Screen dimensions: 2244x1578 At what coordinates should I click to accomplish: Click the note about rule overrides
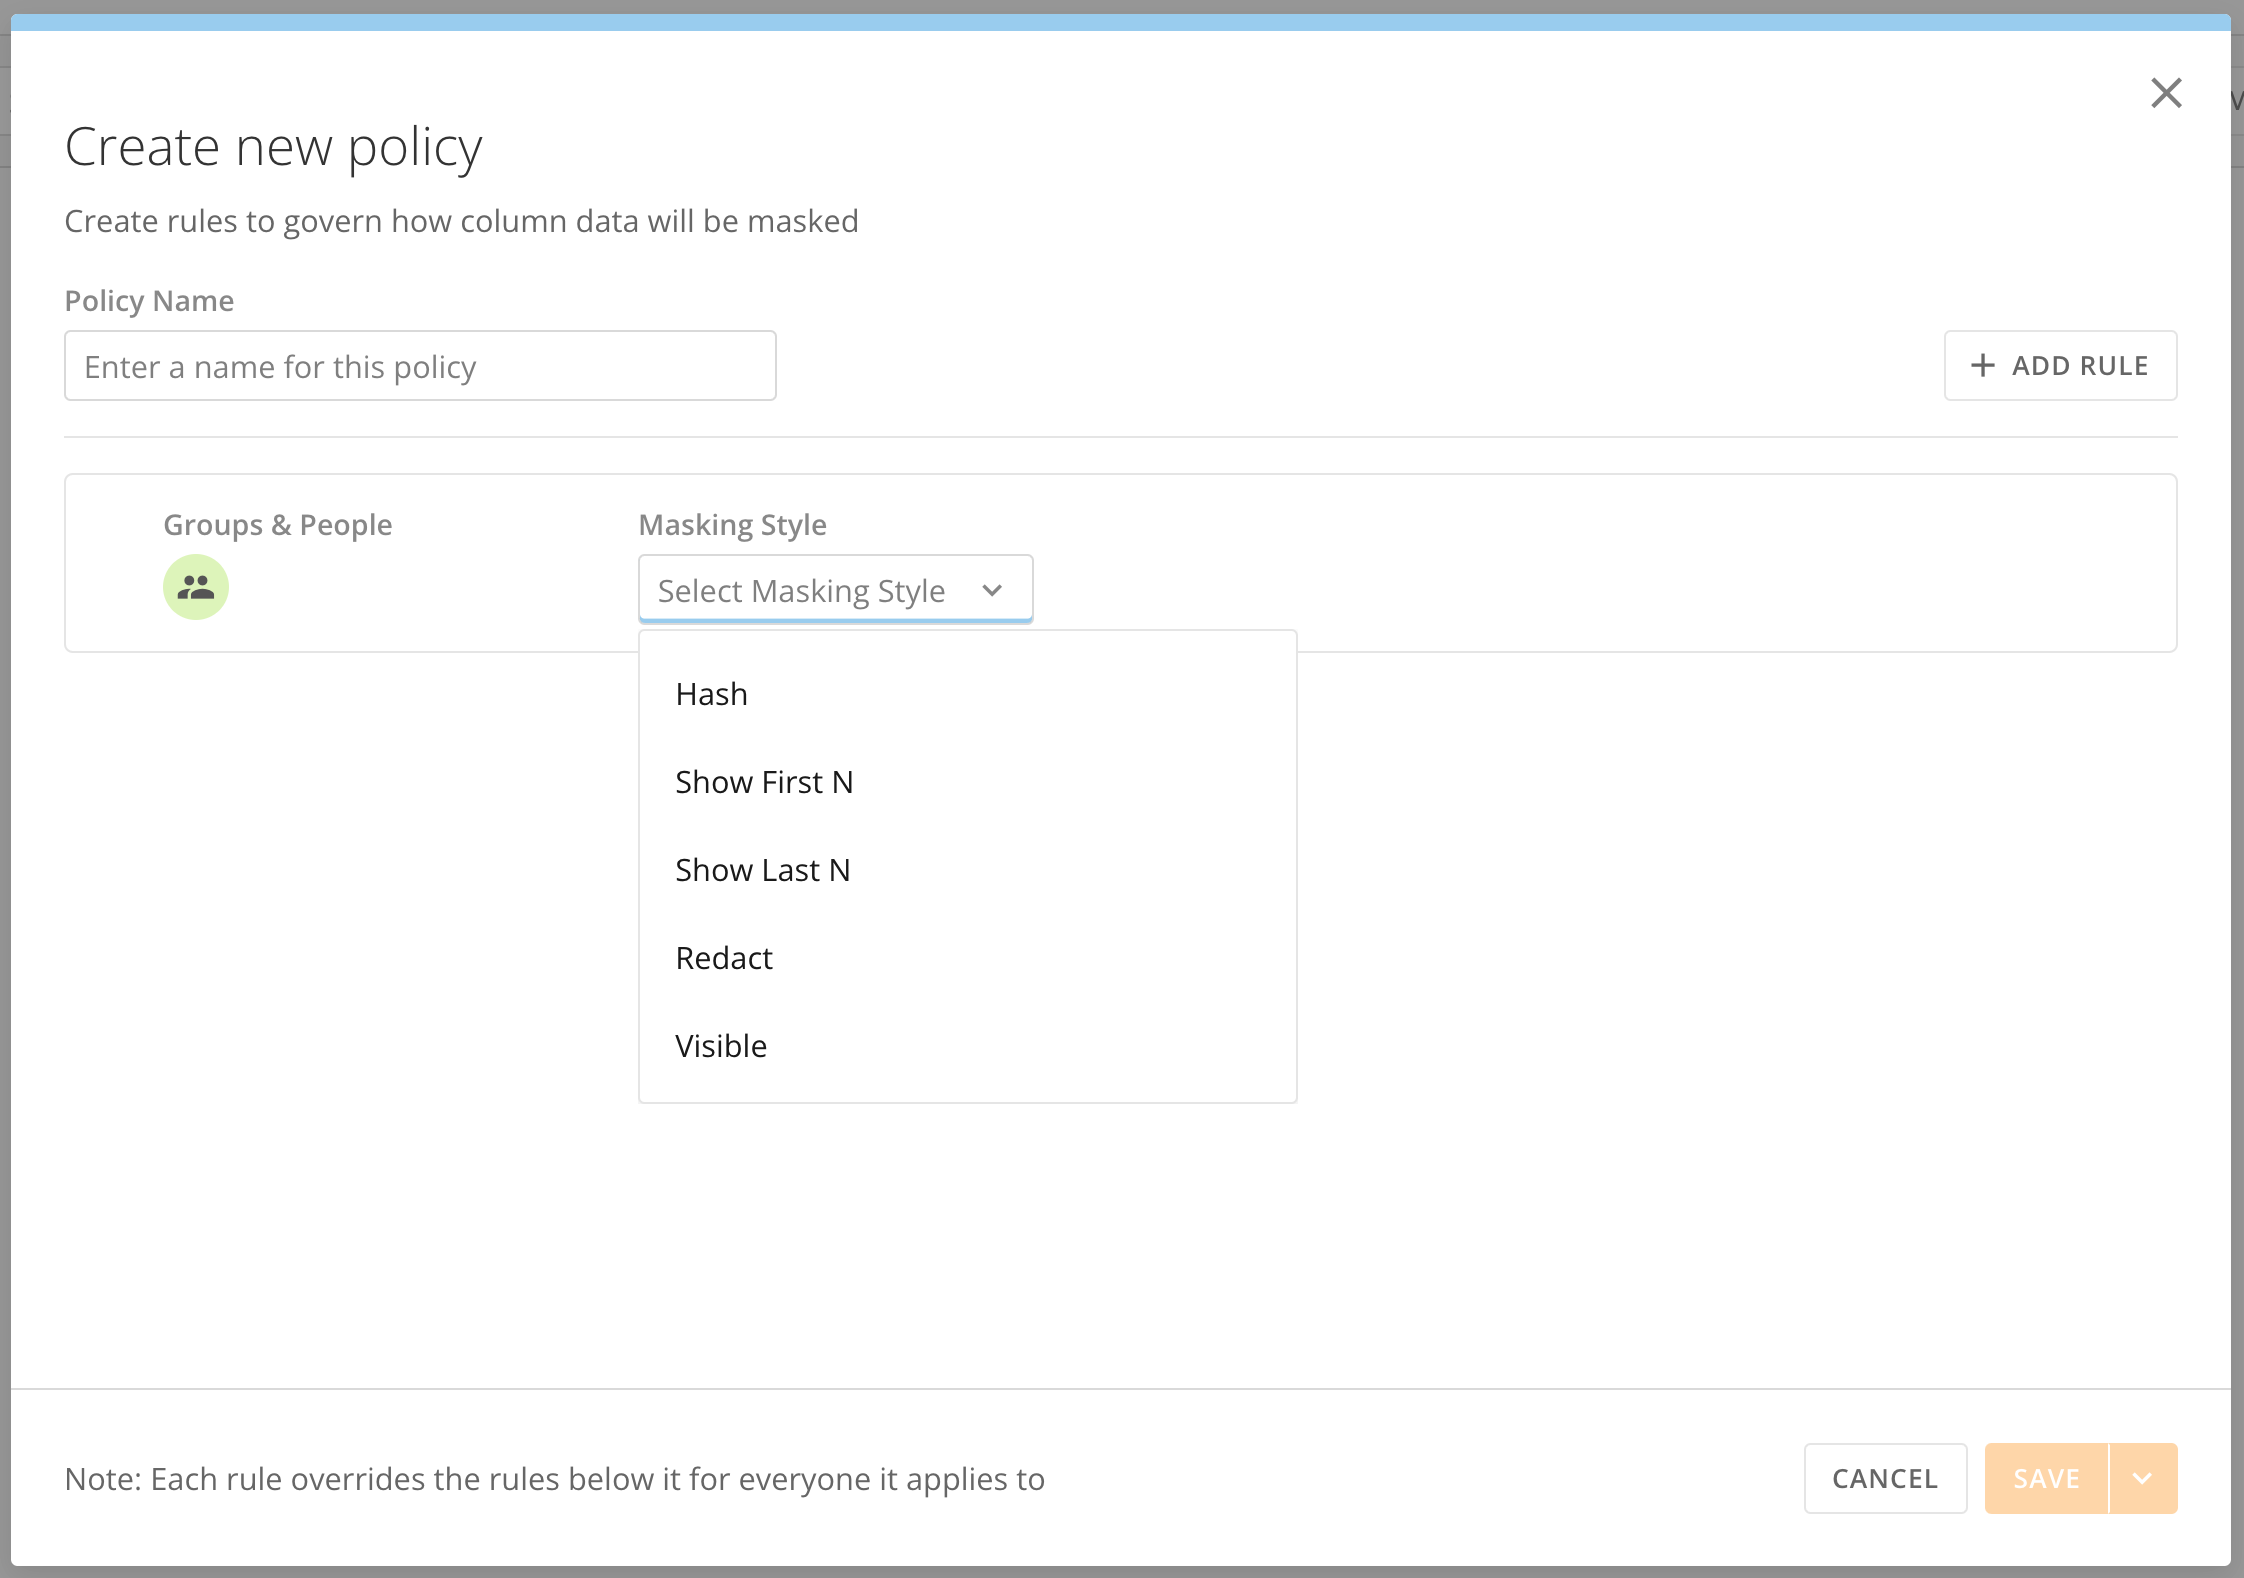coord(554,1478)
